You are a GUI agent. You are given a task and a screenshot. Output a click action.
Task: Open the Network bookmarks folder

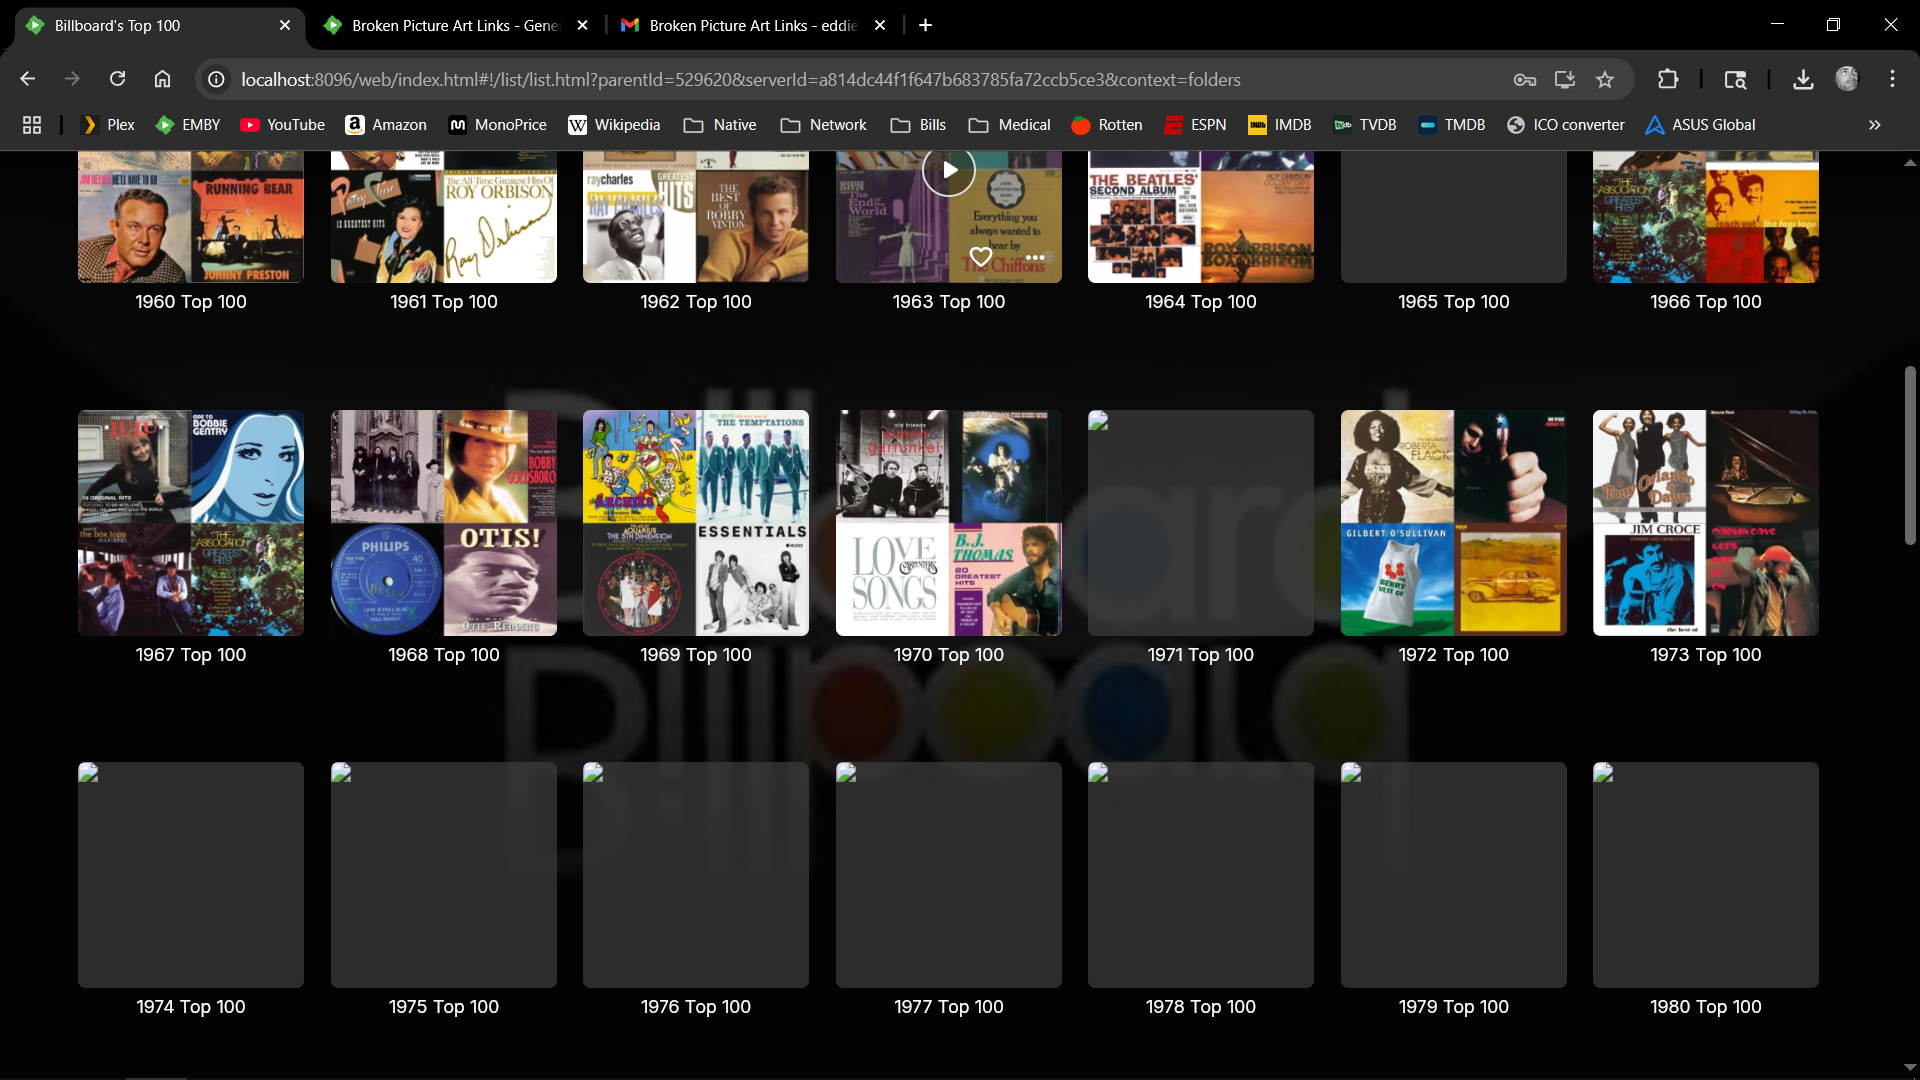(824, 125)
